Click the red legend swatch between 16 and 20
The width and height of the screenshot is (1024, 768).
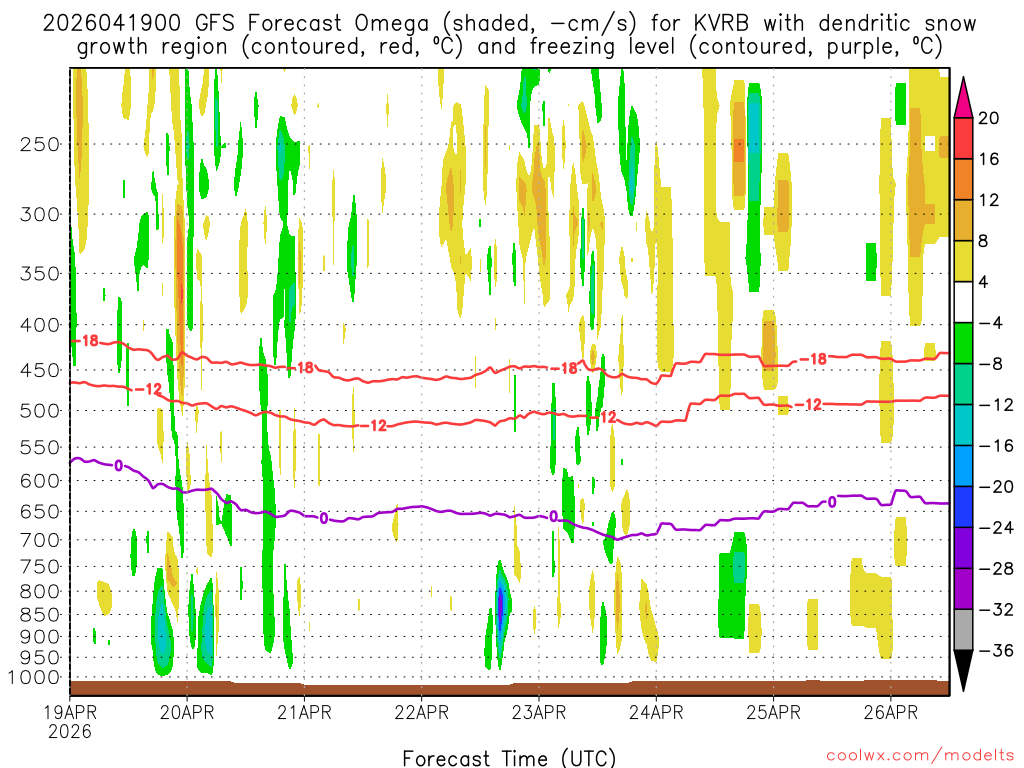click(963, 138)
